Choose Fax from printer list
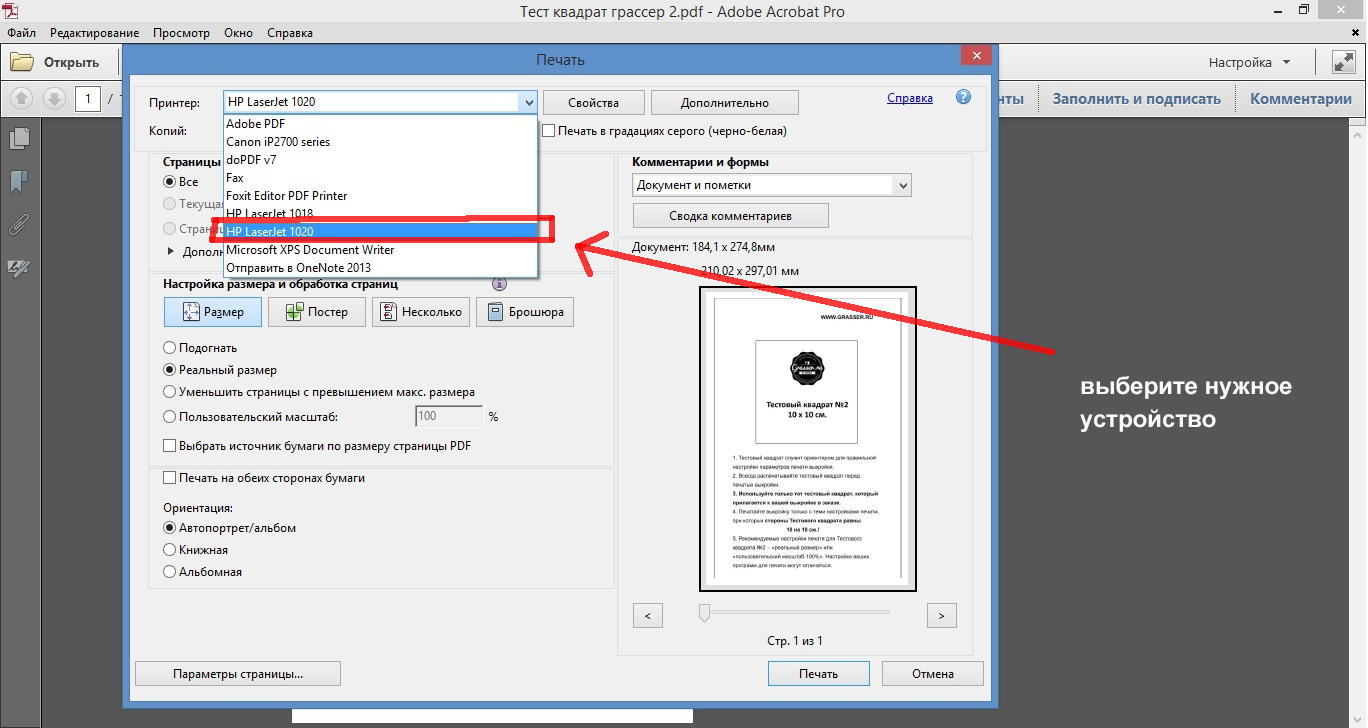This screenshot has width=1368, height=728. tap(381, 178)
